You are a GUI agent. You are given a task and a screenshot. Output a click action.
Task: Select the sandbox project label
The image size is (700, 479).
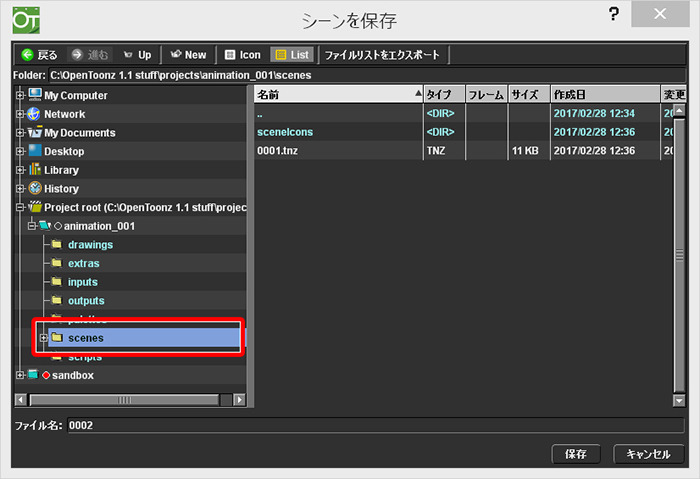(x=73, y=375)
